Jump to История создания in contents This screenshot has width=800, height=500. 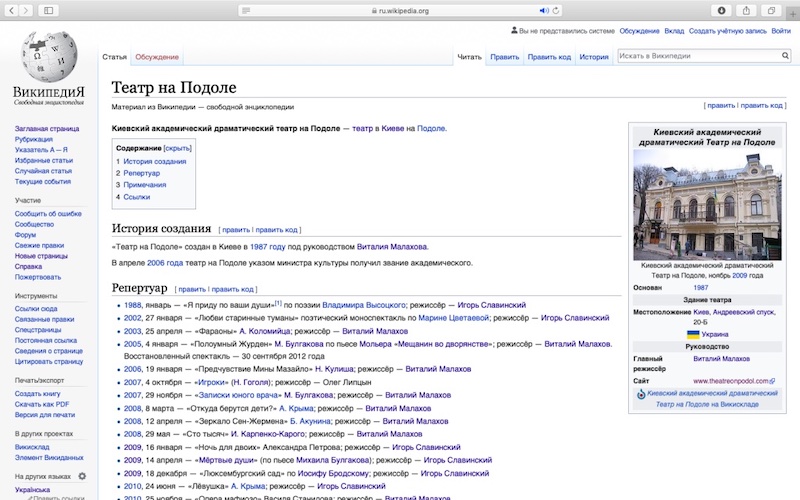click(x=155, y=162)
